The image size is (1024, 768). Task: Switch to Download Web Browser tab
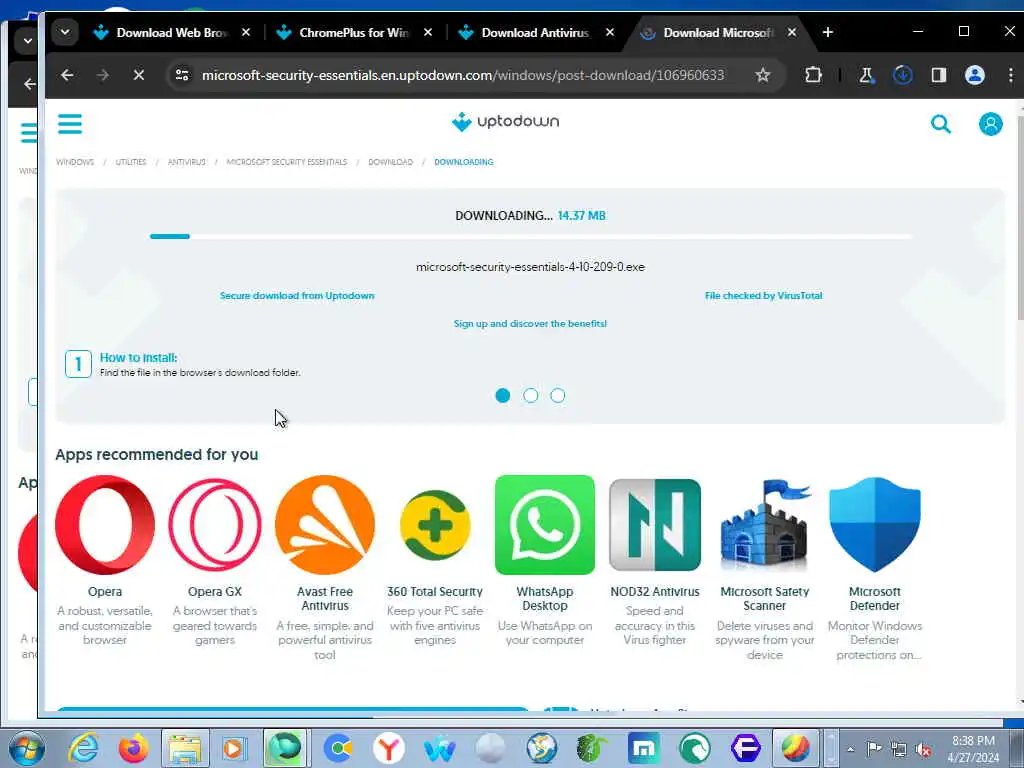tap(172, 32)
